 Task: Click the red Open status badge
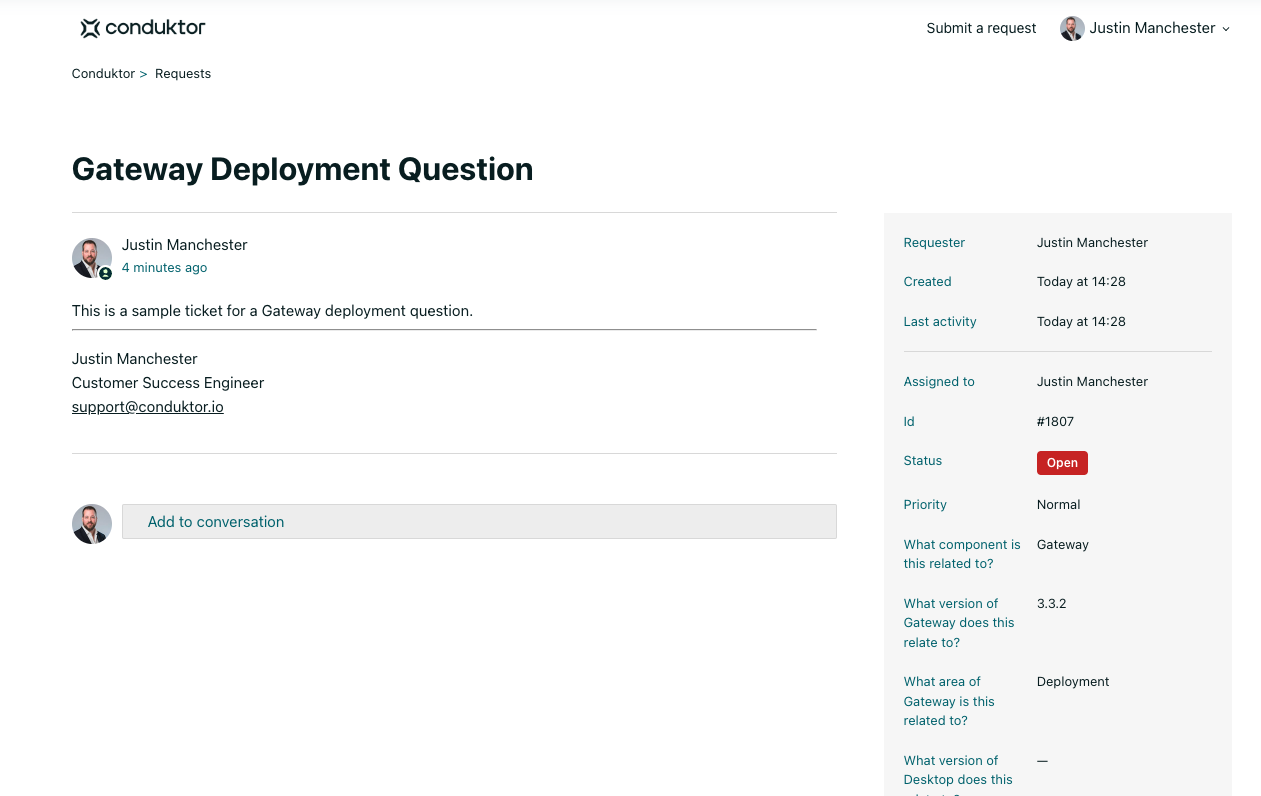(x=1062, y=463)
